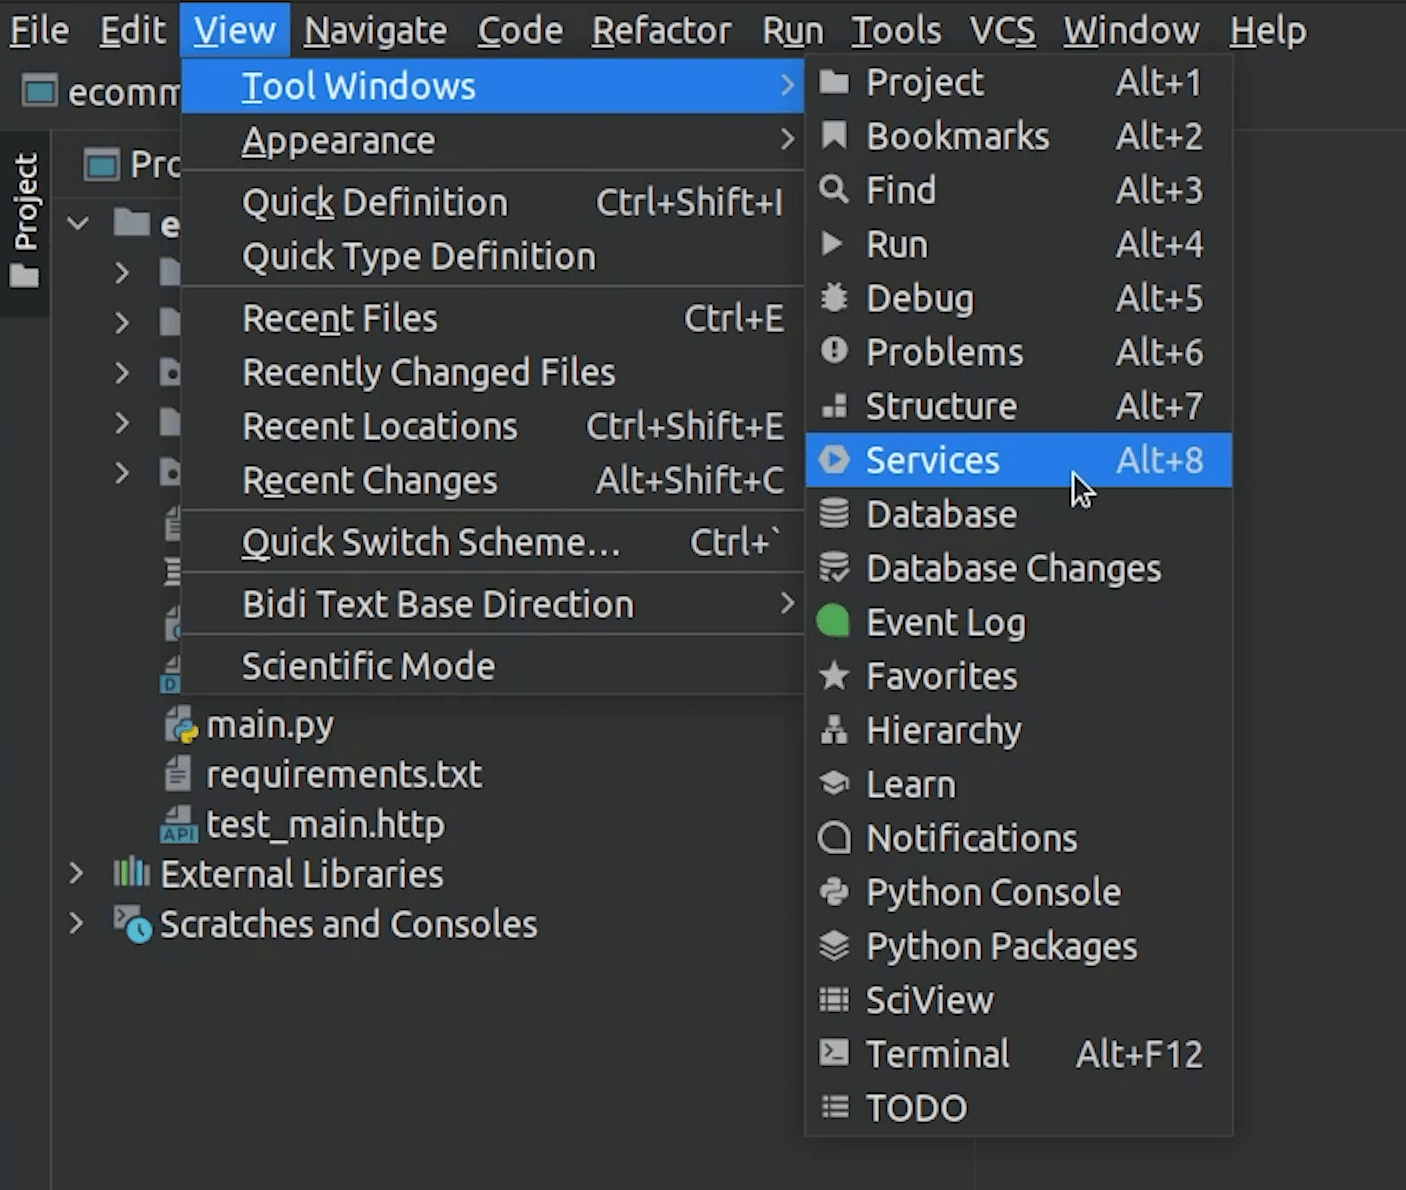This screenshot has height=1190, width=1406.
Task: Toggle Scientific Mode menu entry
Action: 368,666
